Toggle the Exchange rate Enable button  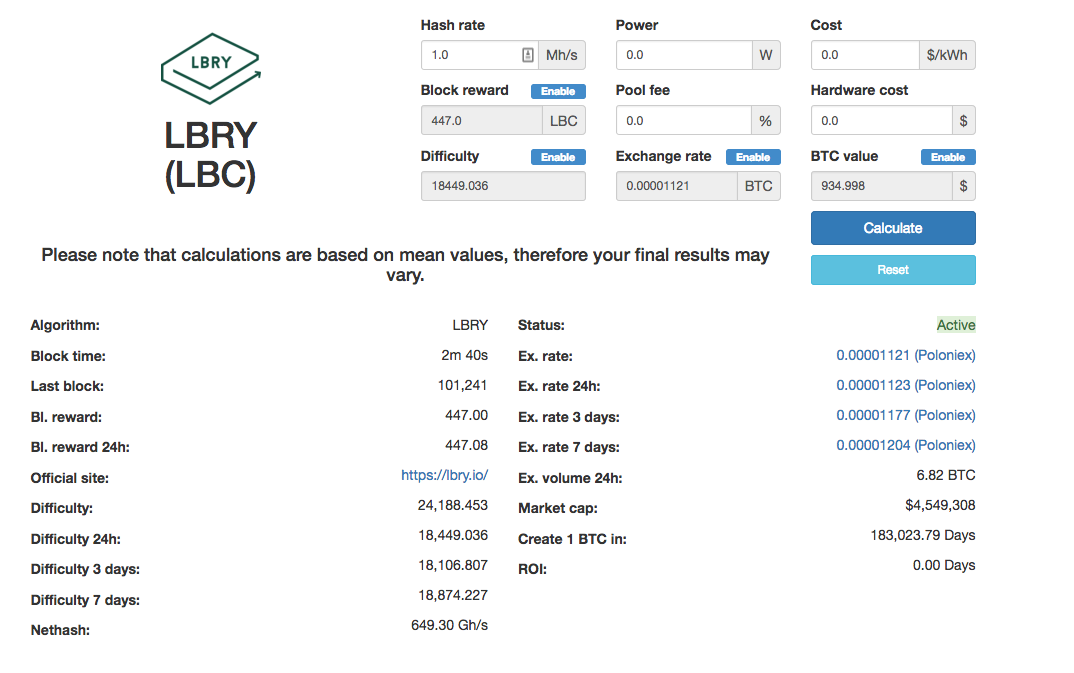[x=753, y=157]
